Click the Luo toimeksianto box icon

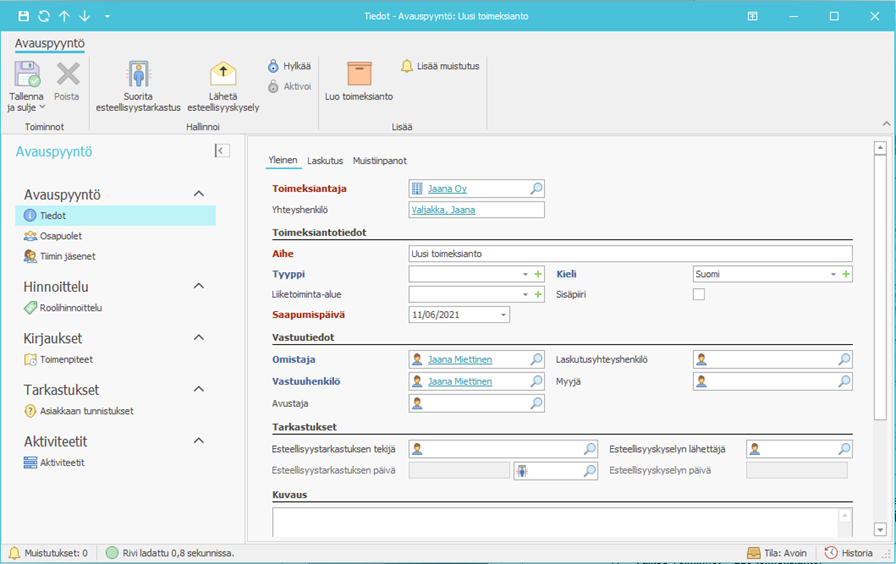(x=358, y=73)
